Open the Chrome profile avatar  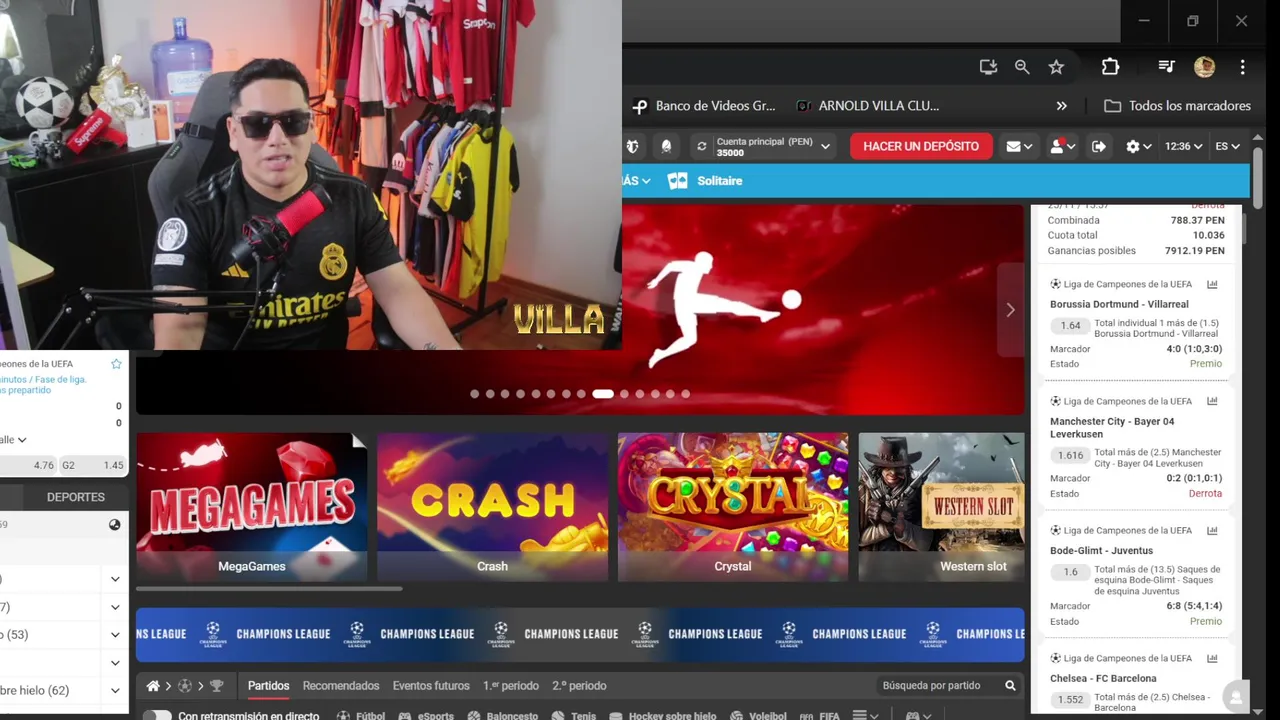click(1204, 67)
